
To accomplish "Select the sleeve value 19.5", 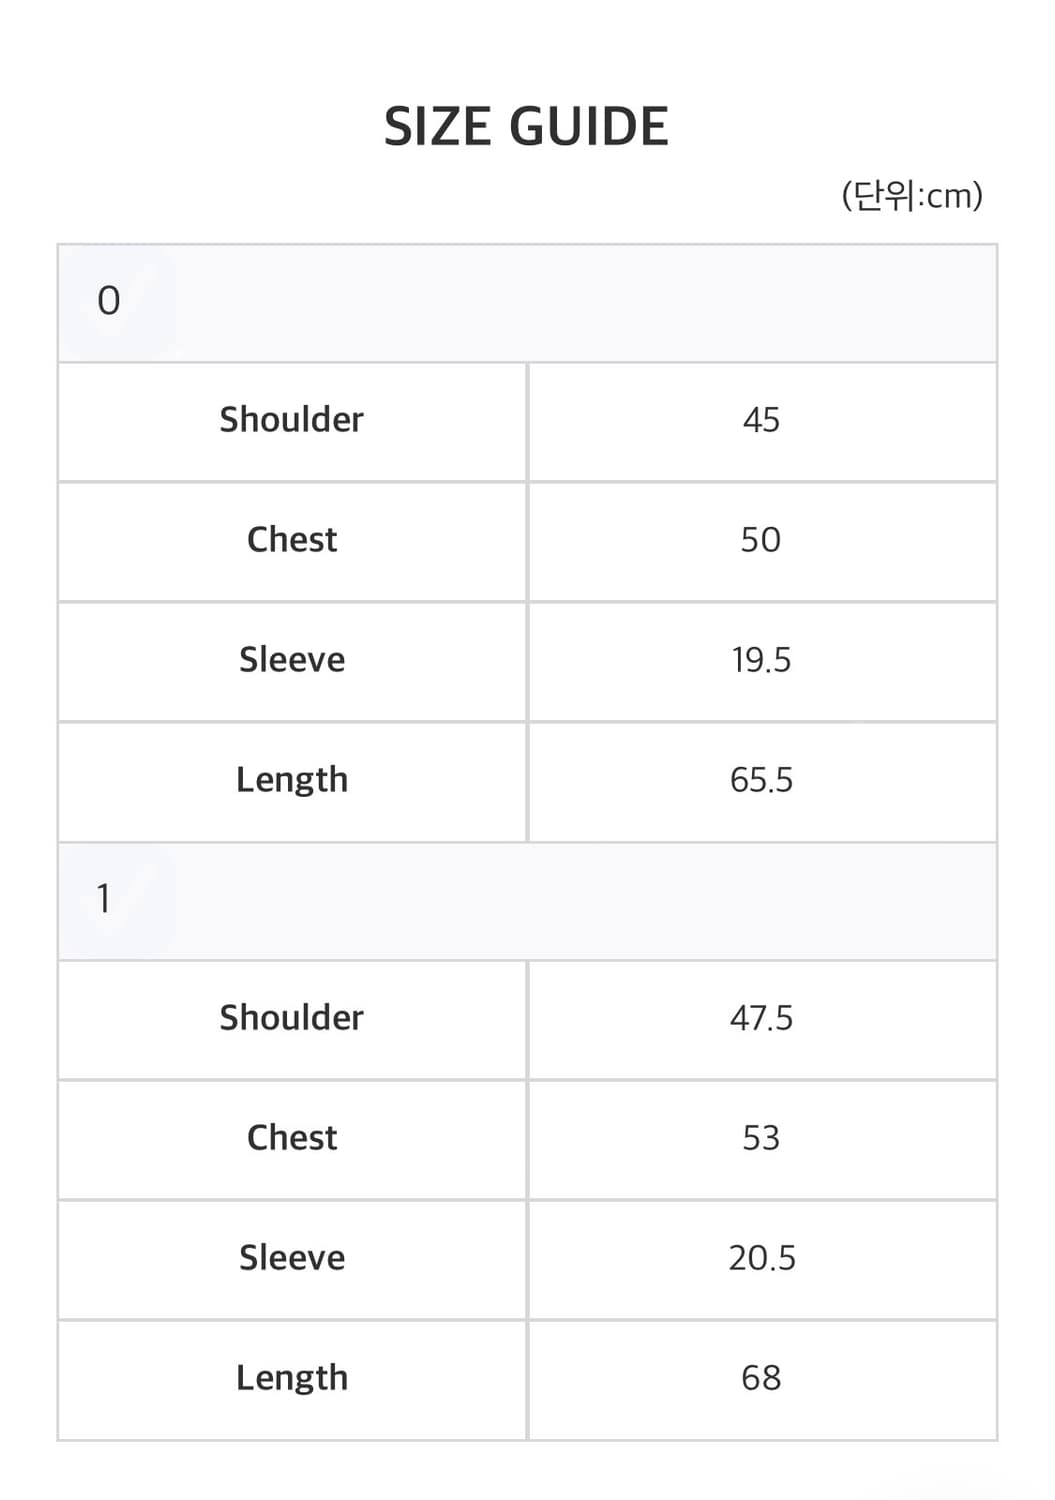I will (x=761, y=660).
